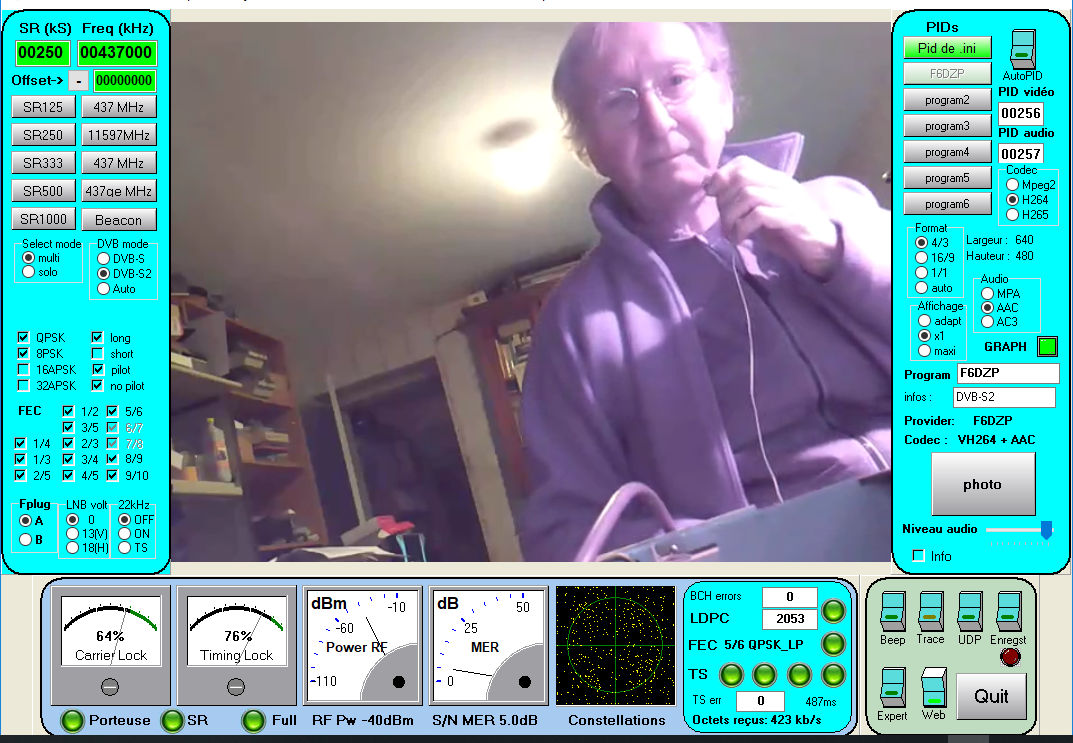Enable the 16APSK checkbox
Image resolution: width=1073 pixels, height=743 pixels.
(x=24, y=370)
